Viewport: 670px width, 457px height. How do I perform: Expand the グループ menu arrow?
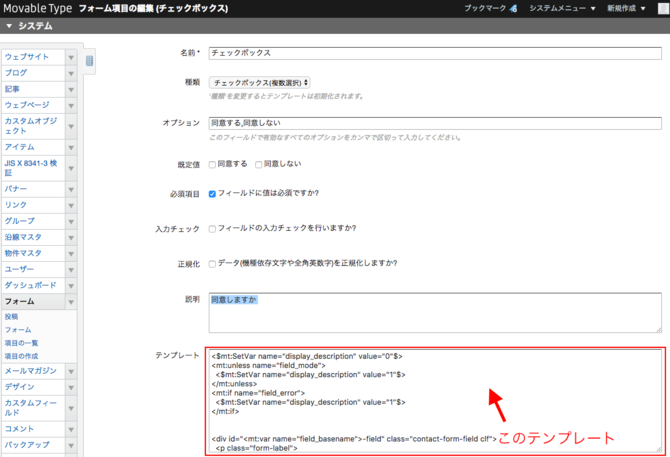point(71,222)
